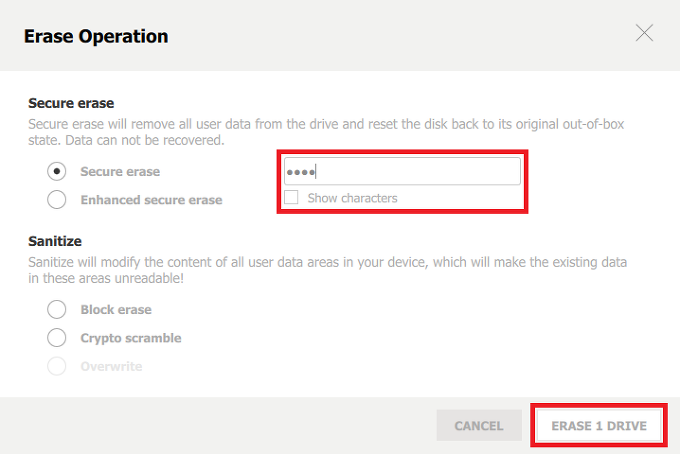Click the "Secure erase" option label beside radio

120,172
